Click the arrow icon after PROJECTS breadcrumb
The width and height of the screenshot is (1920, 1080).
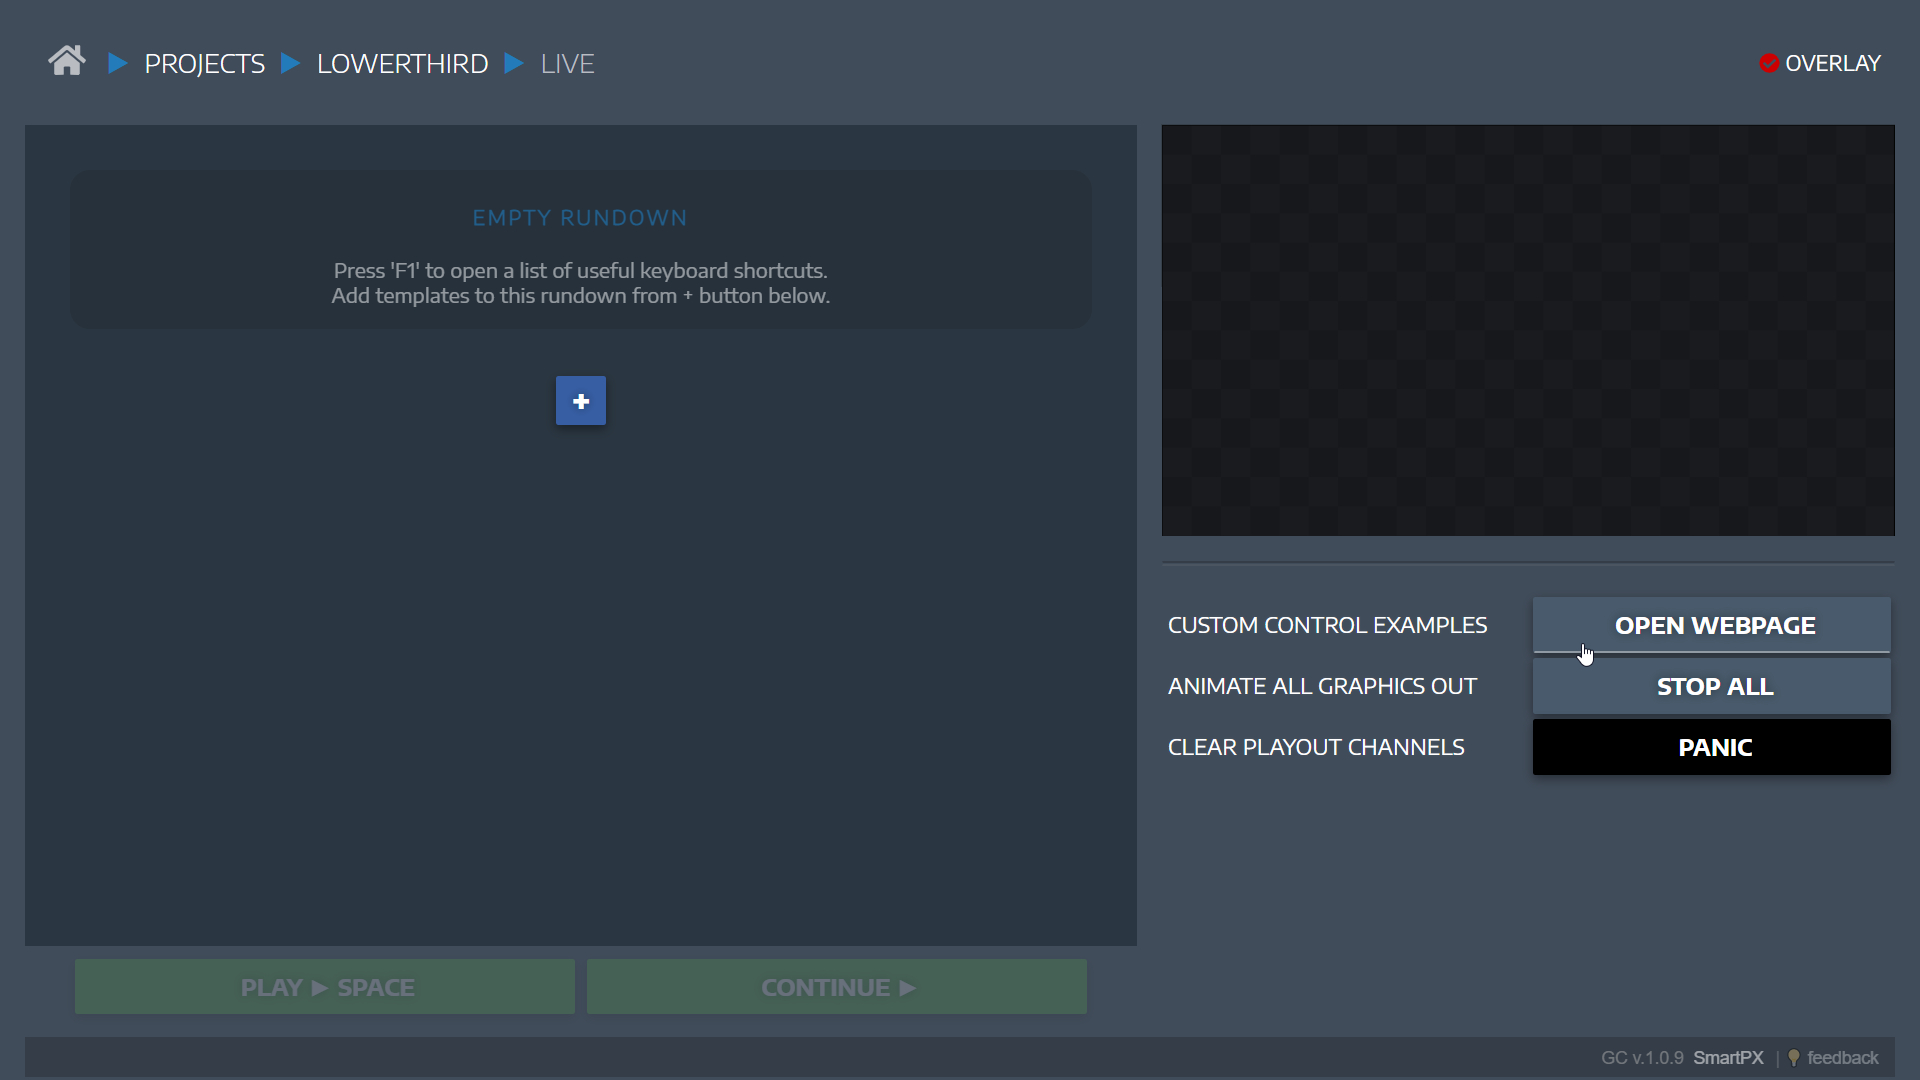(x=290, y=62)
